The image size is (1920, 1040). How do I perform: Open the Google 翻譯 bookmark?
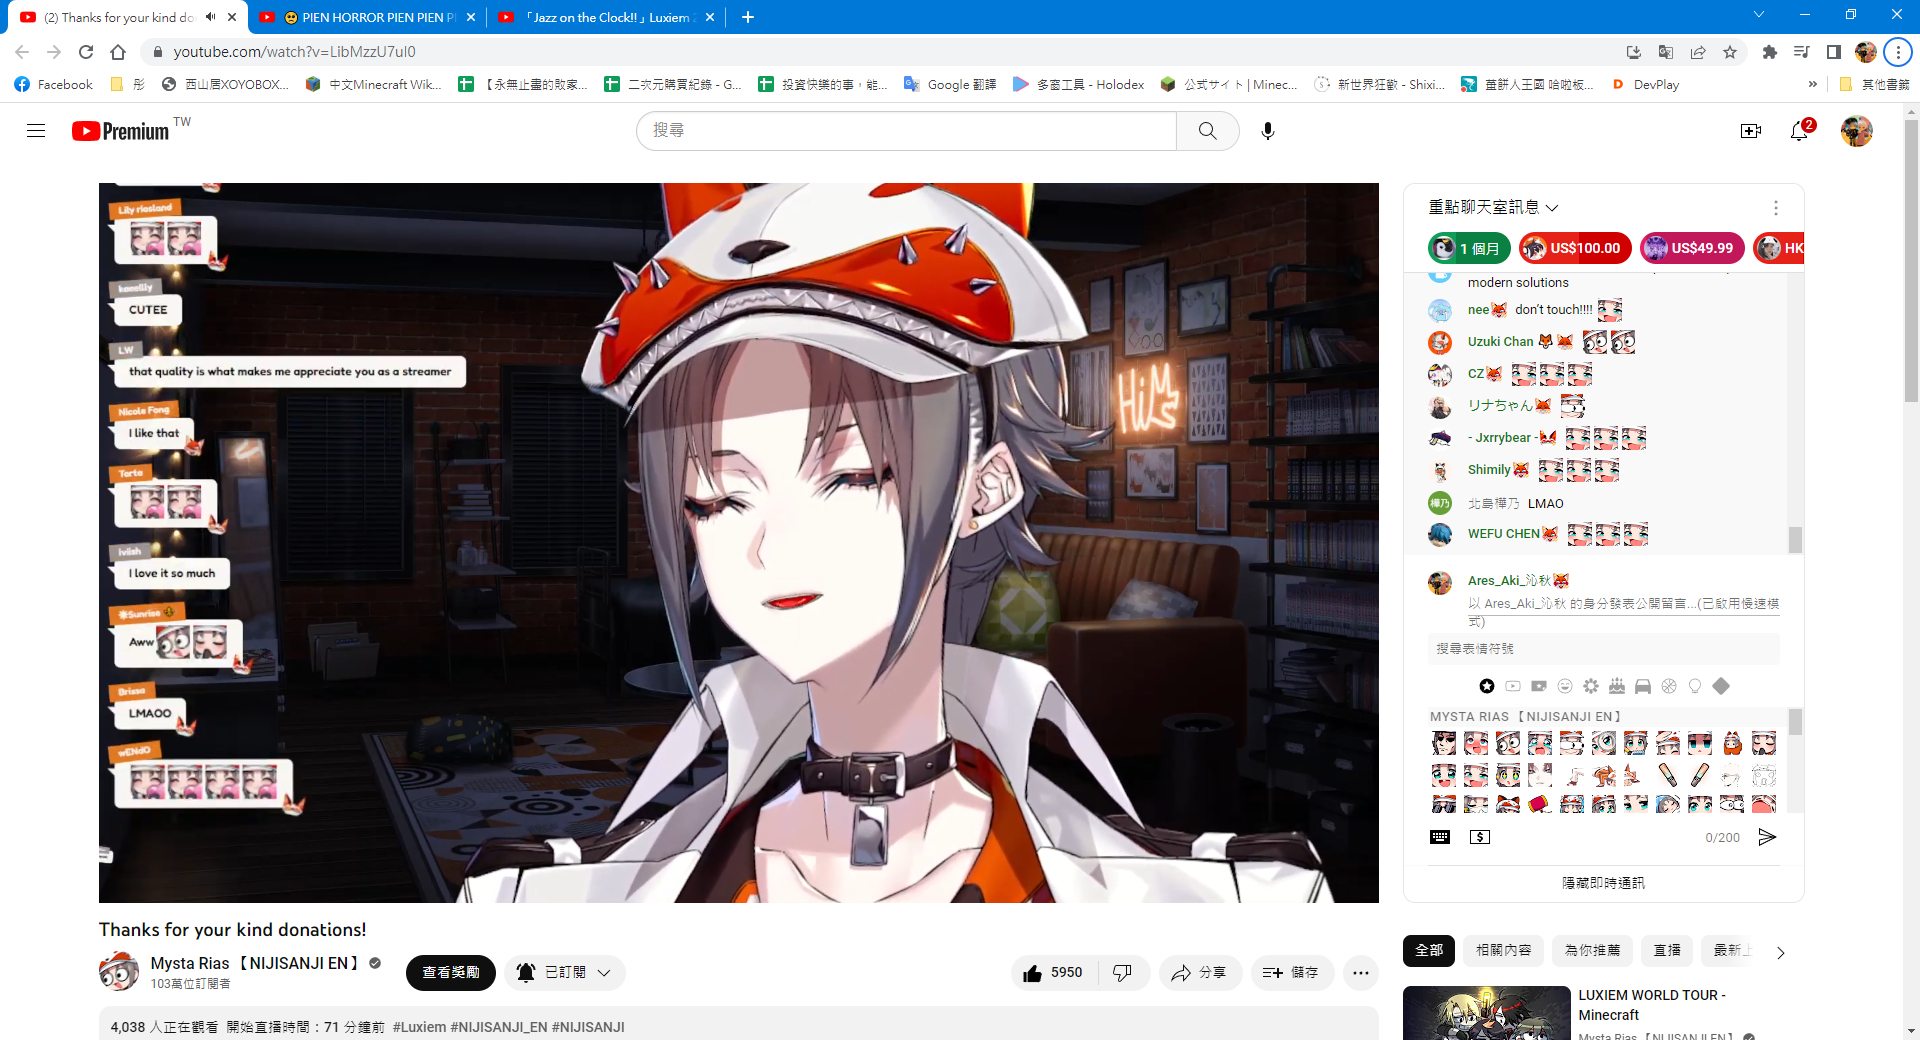(x=950, y=85)
